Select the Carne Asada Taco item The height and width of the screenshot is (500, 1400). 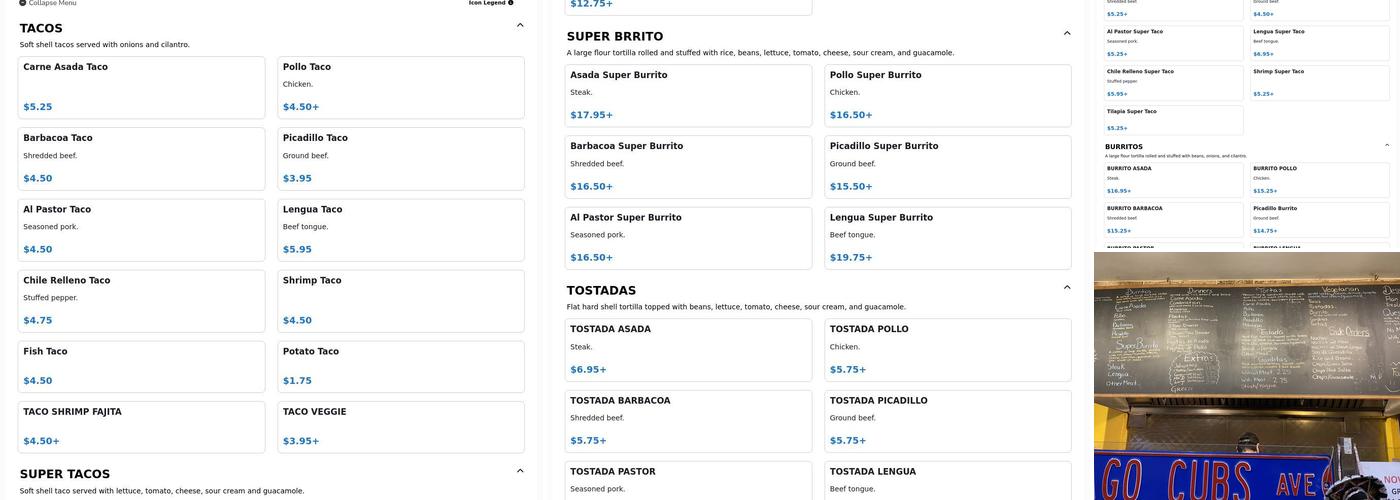[x=141, y=87]
